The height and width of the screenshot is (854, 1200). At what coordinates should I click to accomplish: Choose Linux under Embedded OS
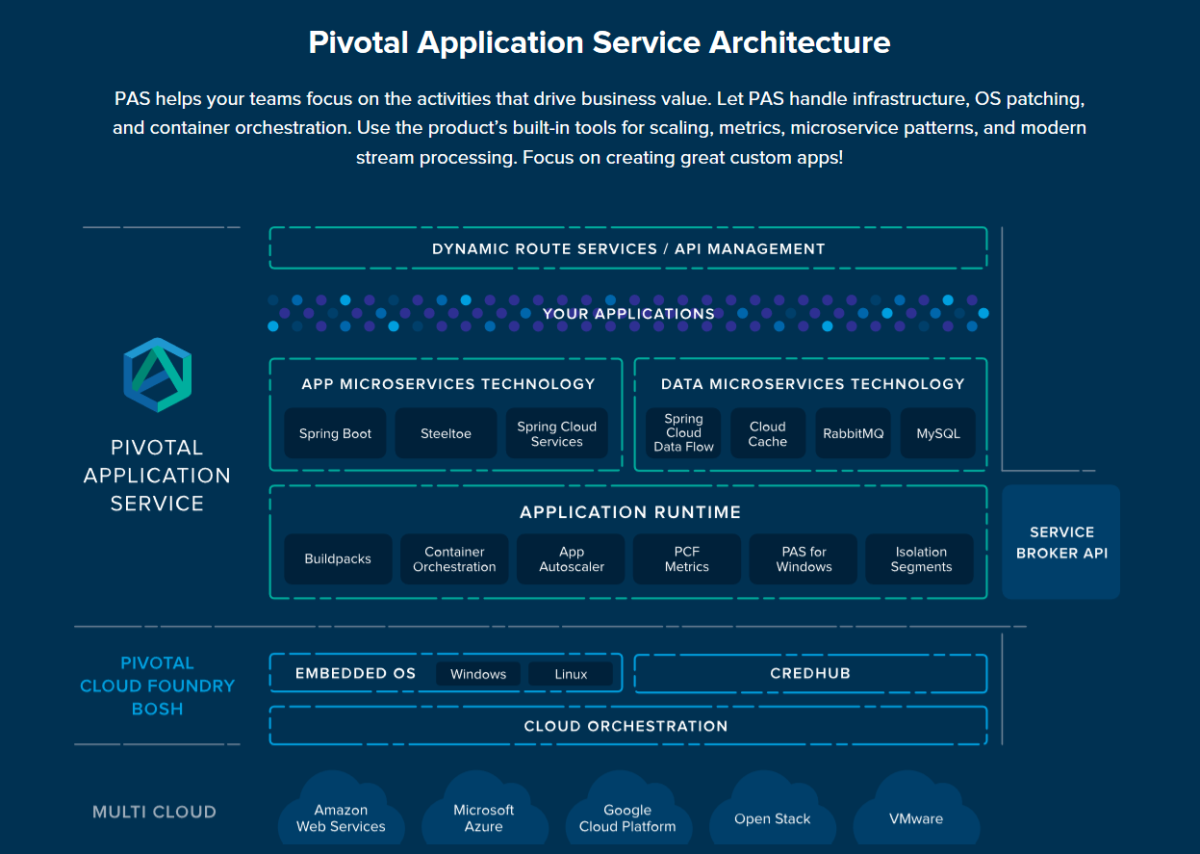(x=571, y=674)
